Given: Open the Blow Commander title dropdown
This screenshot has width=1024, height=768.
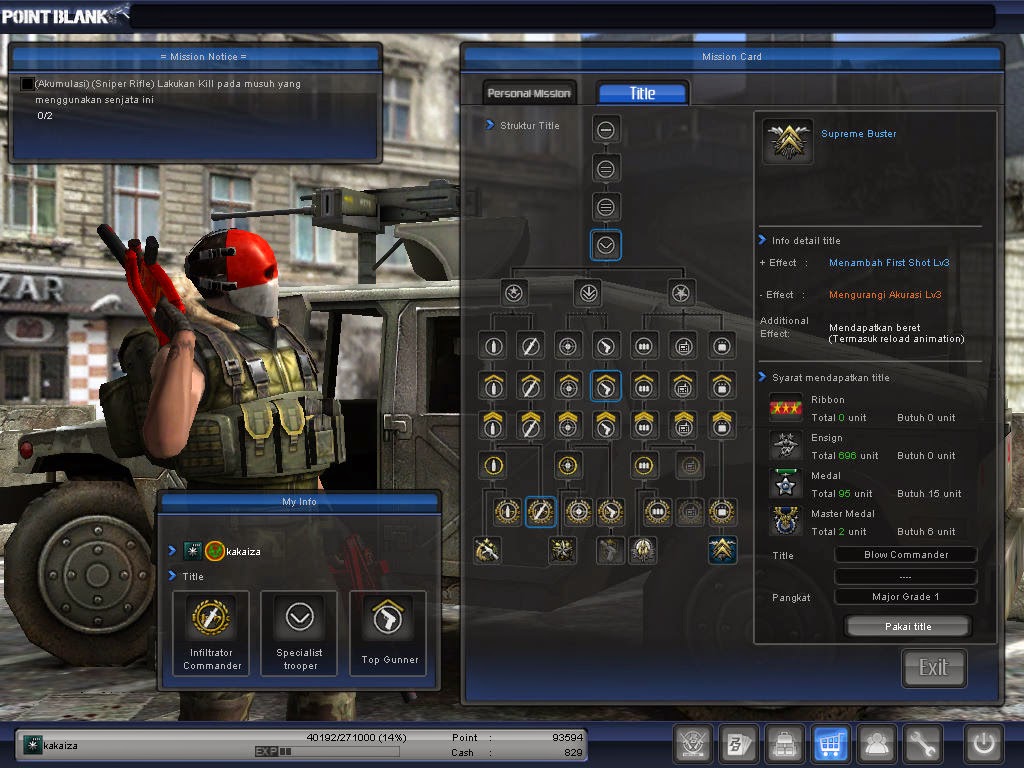Looking at the screenshot, I should 905,554.
